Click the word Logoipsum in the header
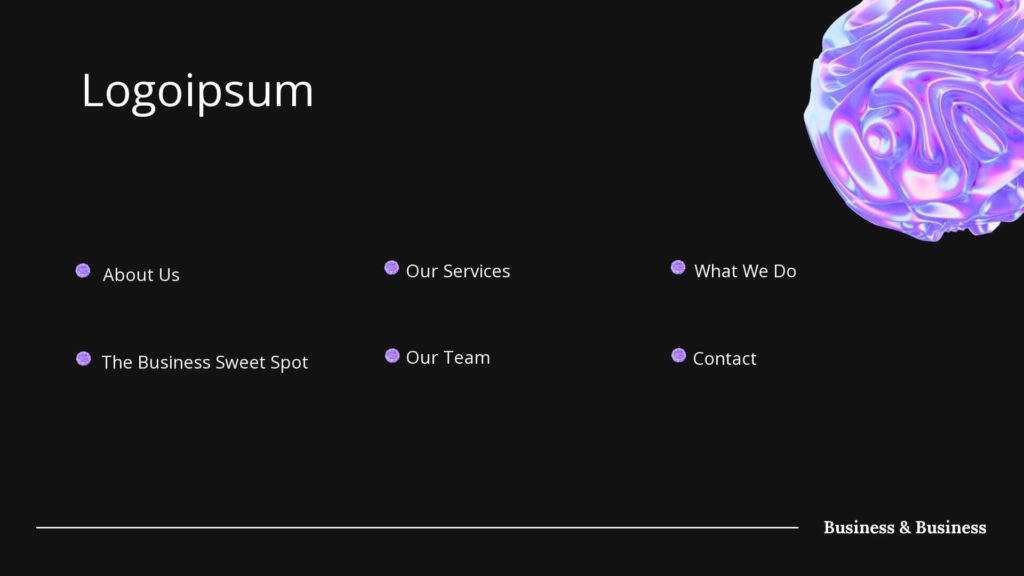This screenshot has height=576, width=1024. click(x=197, y=91)
